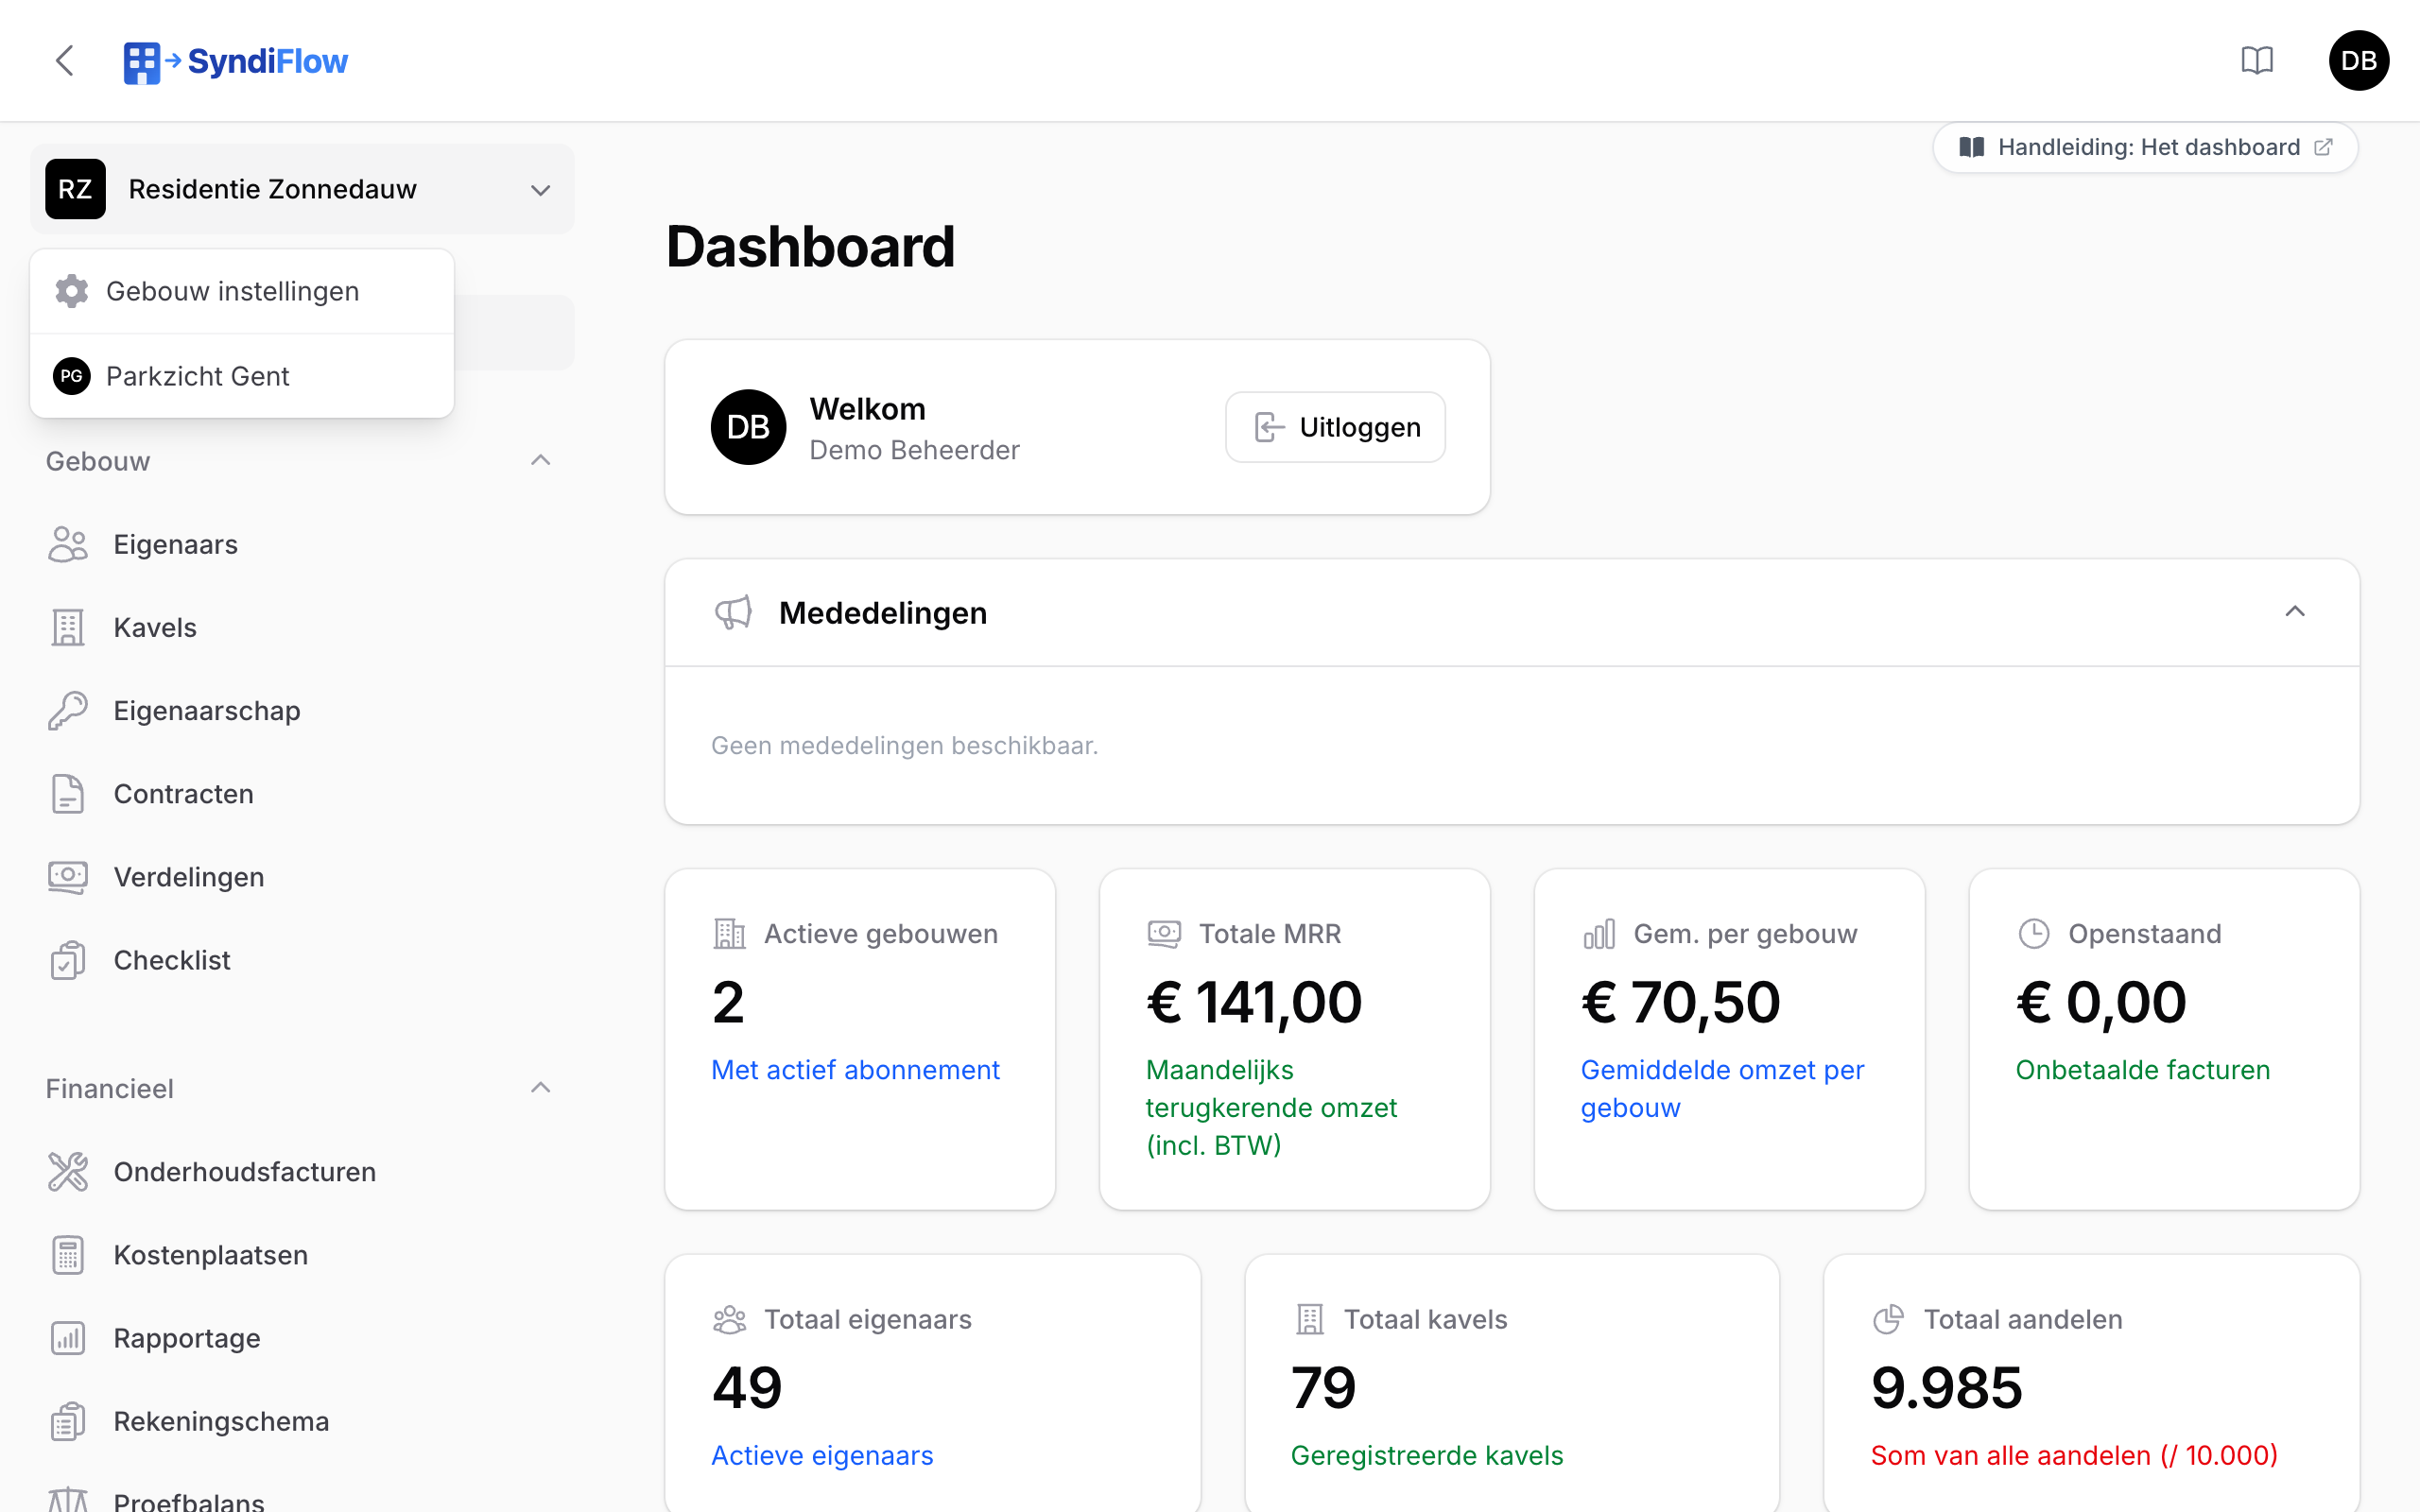This screenshot has width=2420, height=1512.
Task: Click the 'Actieve eigenaars' text
Action: (822, 1456)
